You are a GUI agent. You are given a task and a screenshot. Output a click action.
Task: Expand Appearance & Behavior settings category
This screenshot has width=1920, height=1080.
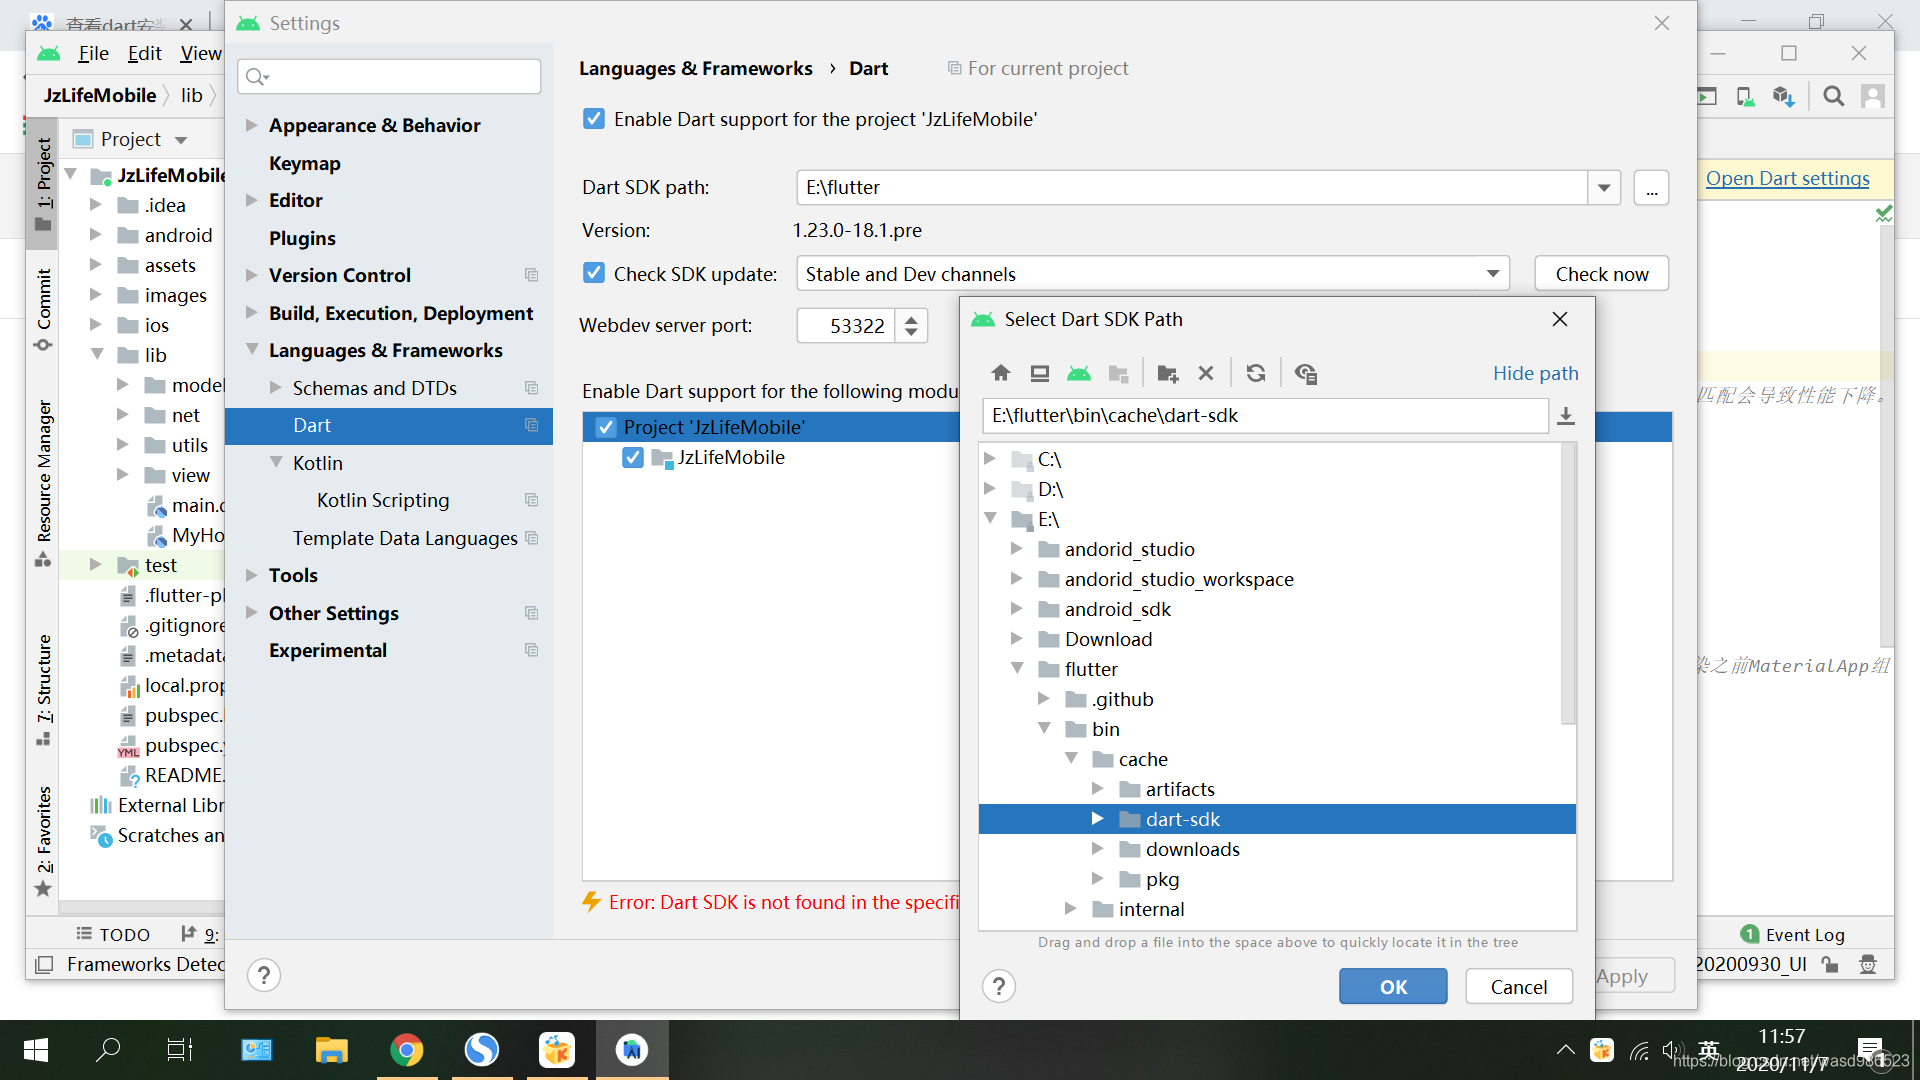click(252, 125)
